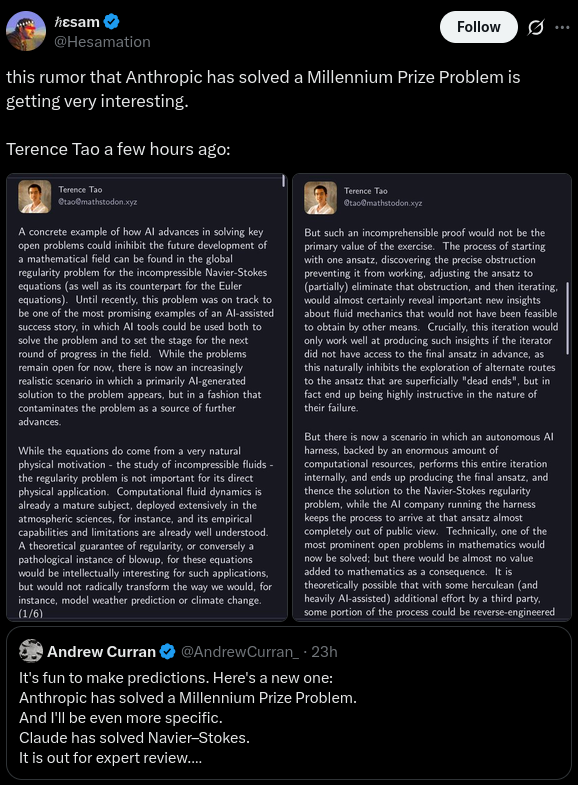Click the Grok slashed-circle icon

click(x=535, y=28)
